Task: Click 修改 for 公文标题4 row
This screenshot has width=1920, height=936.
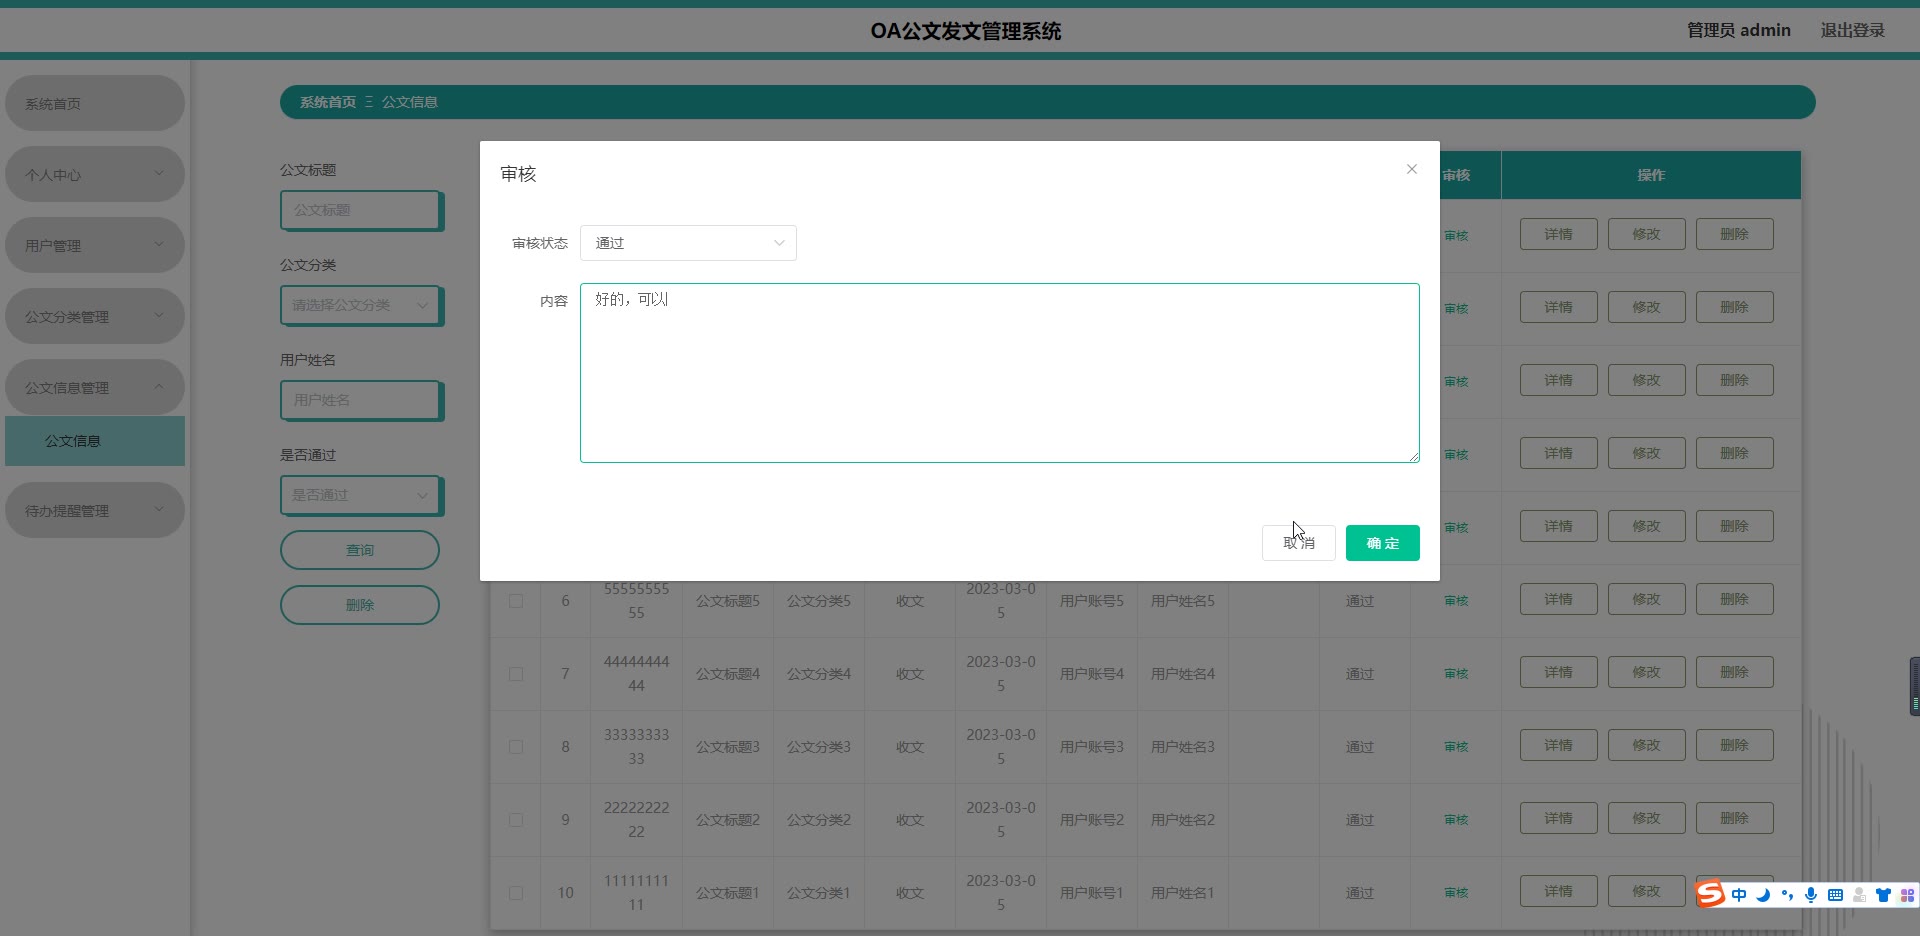Action: pyautogui.click(x=1646, y=672)
